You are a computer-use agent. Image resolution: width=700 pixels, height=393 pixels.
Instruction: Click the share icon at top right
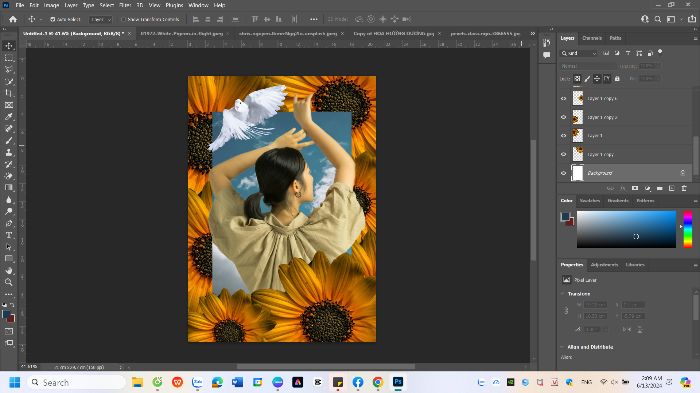point(692,19)
